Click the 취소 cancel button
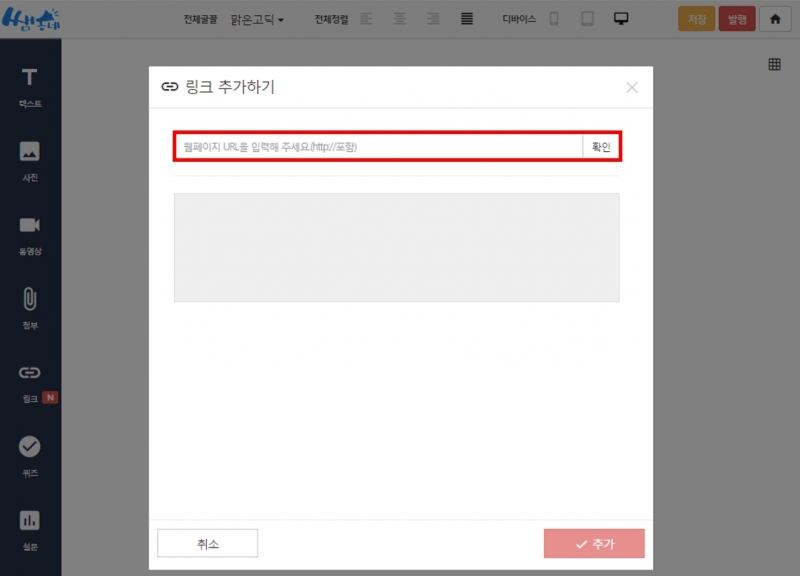Viewport: 800px width, 576px height. (x=208, y=543)
